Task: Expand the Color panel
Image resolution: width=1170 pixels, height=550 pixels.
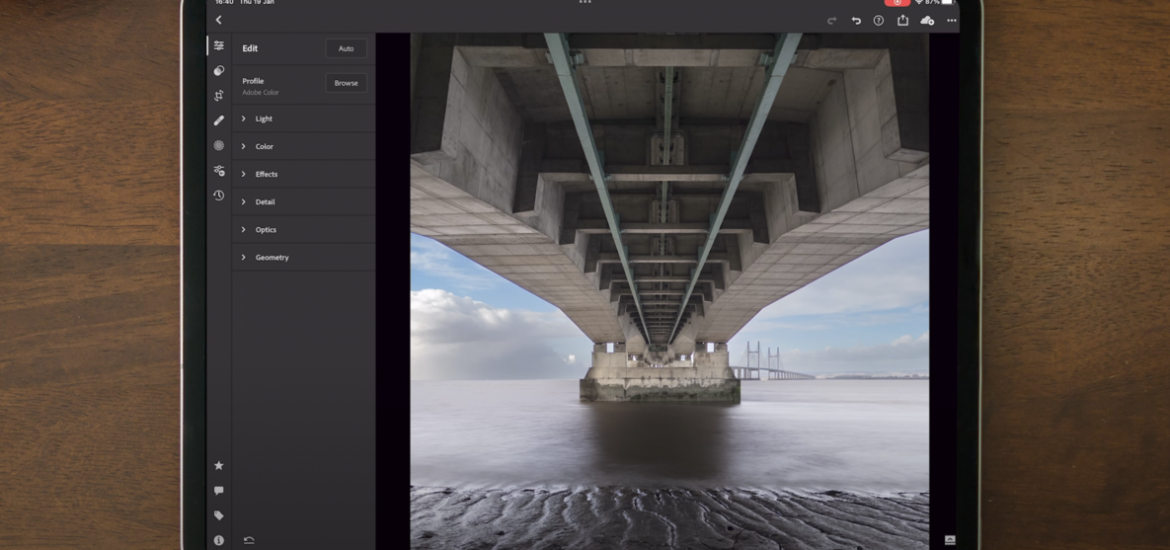Action: click(304, 146)
